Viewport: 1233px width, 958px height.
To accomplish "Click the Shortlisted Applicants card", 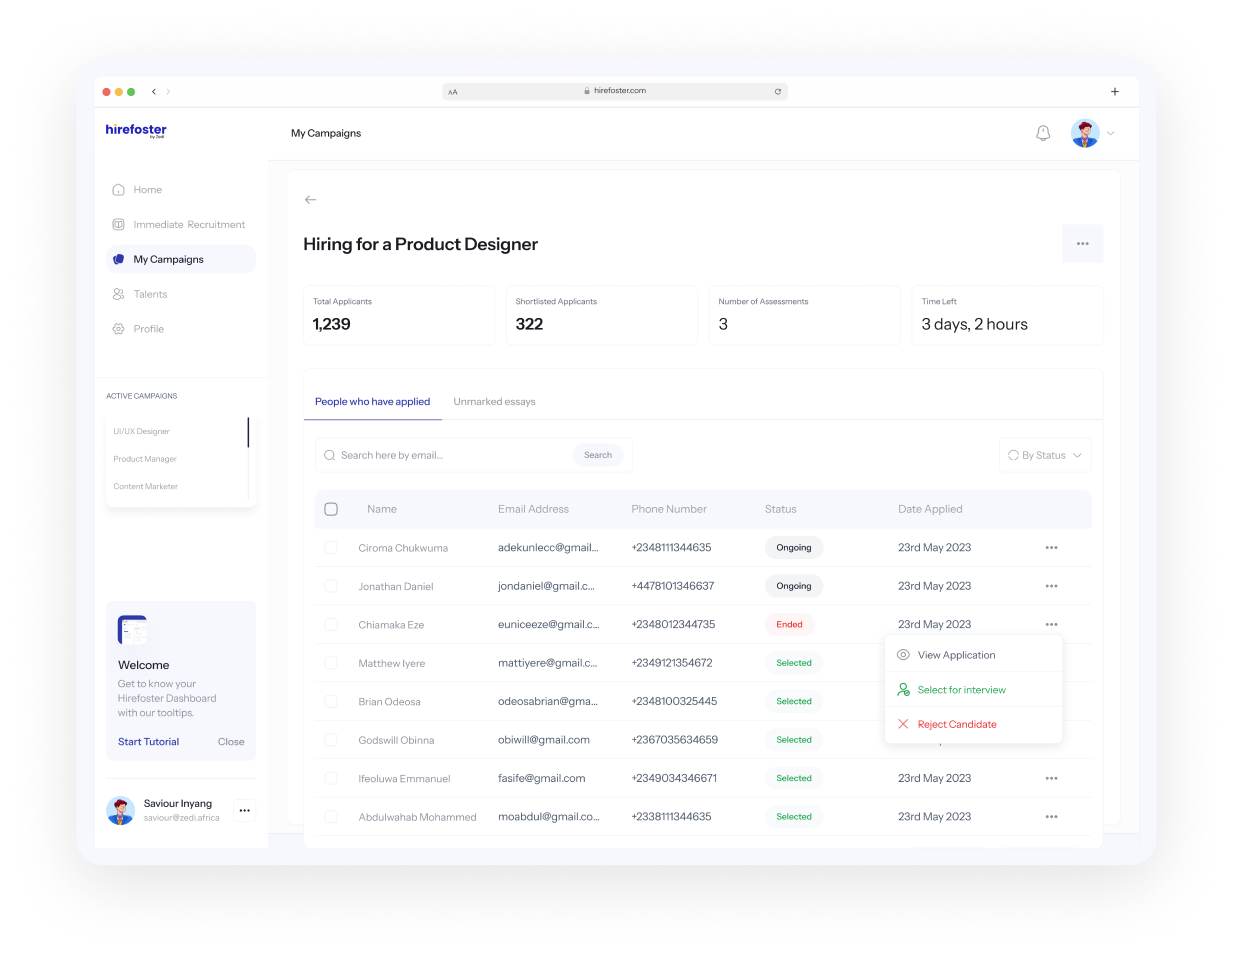I will pyautogui.click(x=602, y=315).
